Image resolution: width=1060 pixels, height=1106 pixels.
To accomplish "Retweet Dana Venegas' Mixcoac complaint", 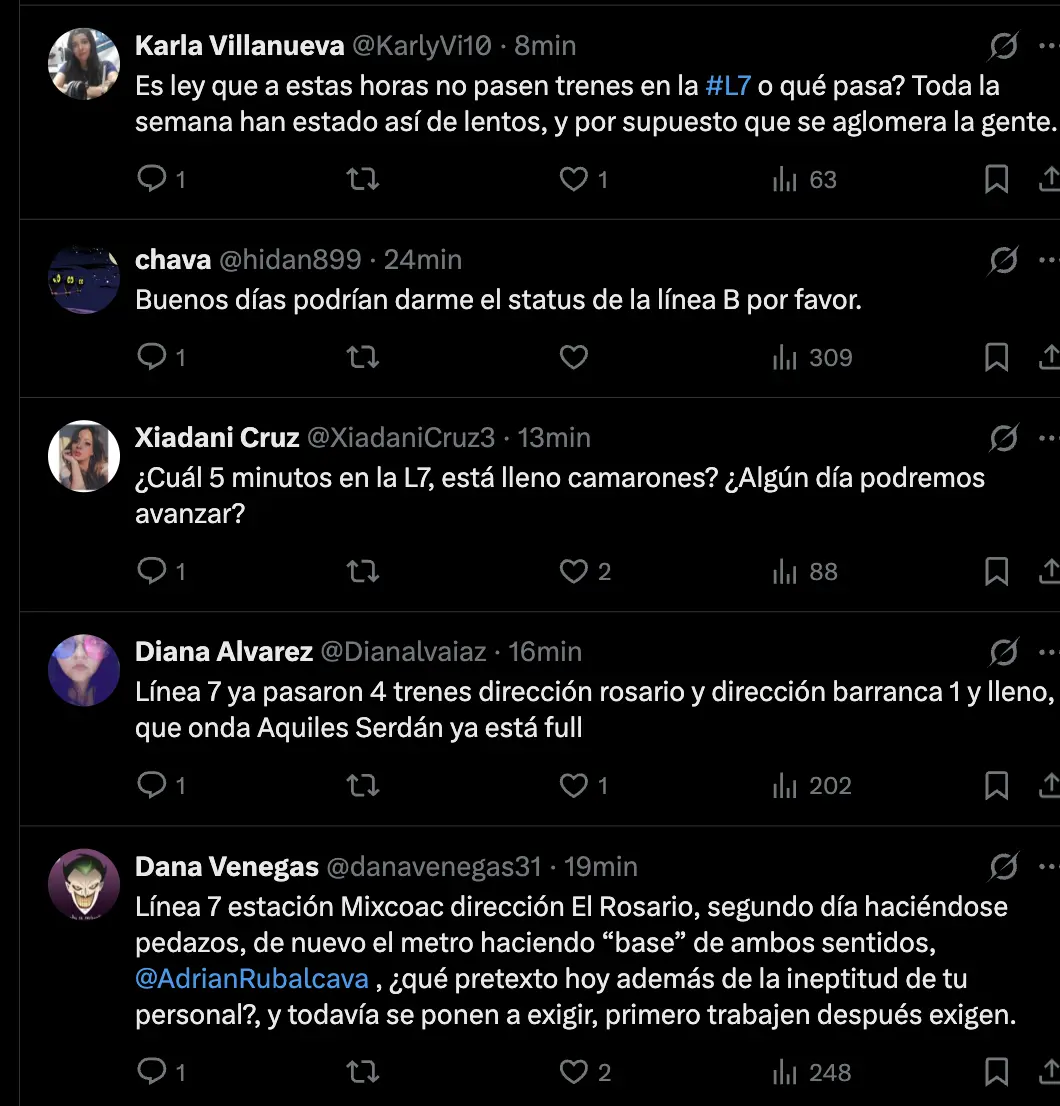I will (x=362, y=1071).
